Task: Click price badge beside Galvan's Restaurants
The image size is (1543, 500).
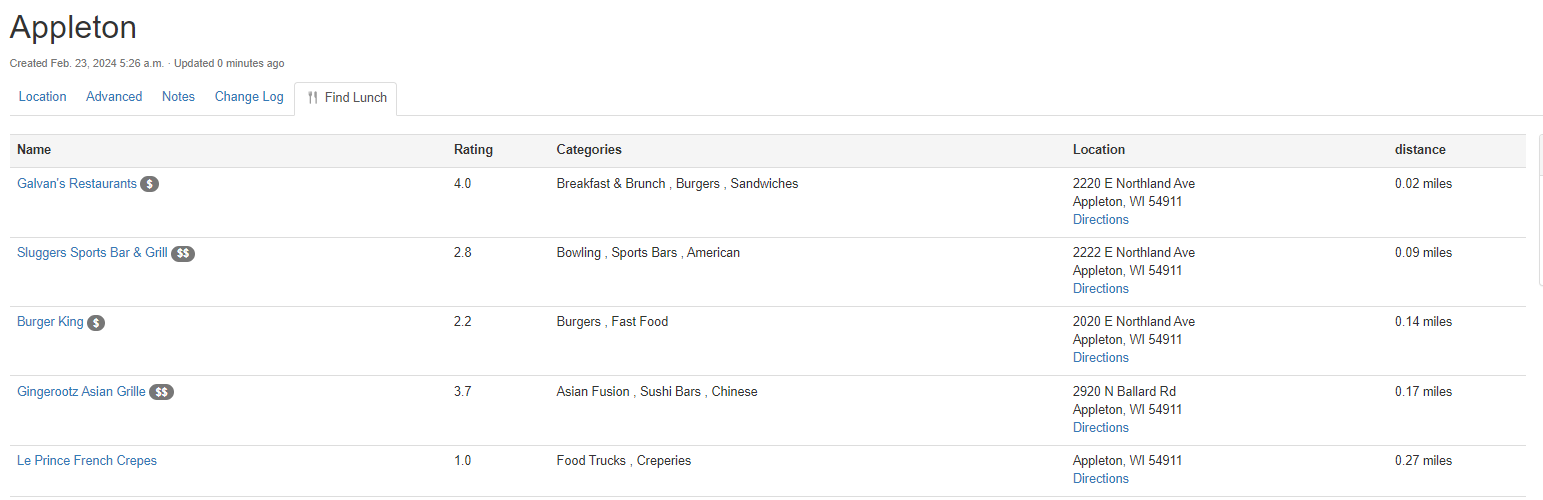Action: (149, 184)
